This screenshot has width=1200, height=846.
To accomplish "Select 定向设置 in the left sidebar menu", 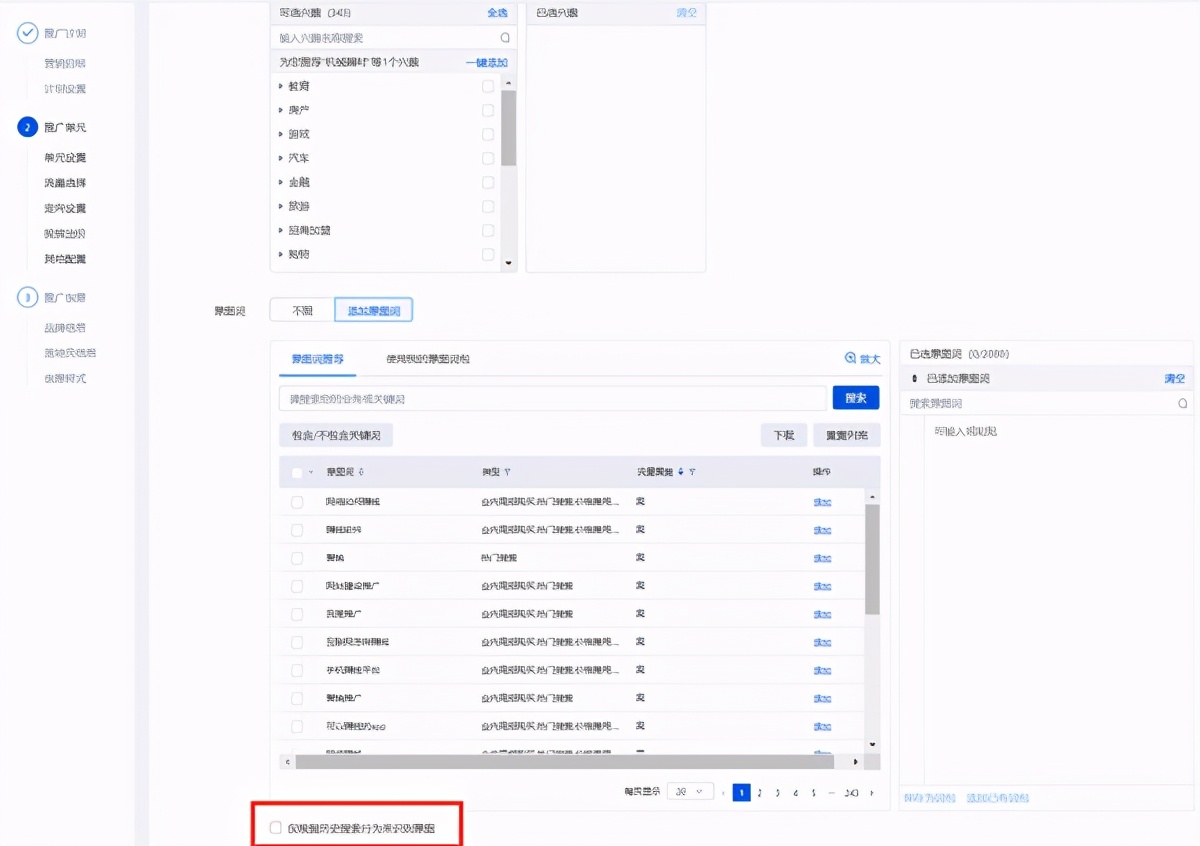I will [66, 208].
